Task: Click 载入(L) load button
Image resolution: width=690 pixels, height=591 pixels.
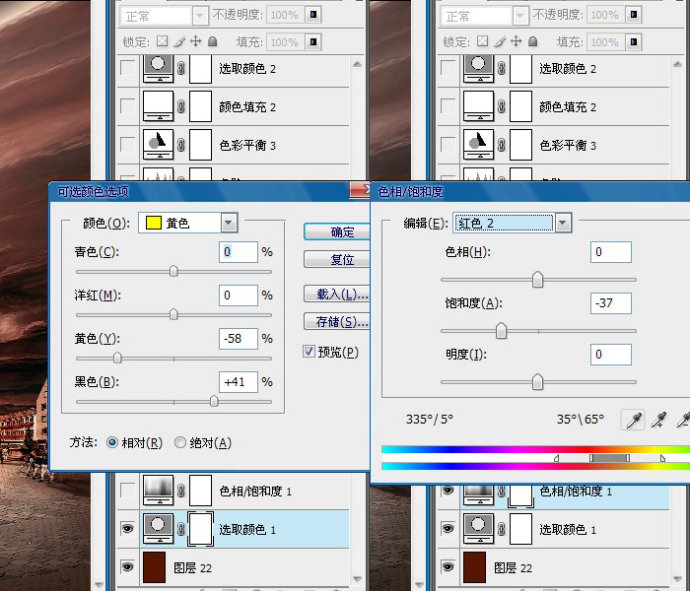Action: tap(337, 294)
